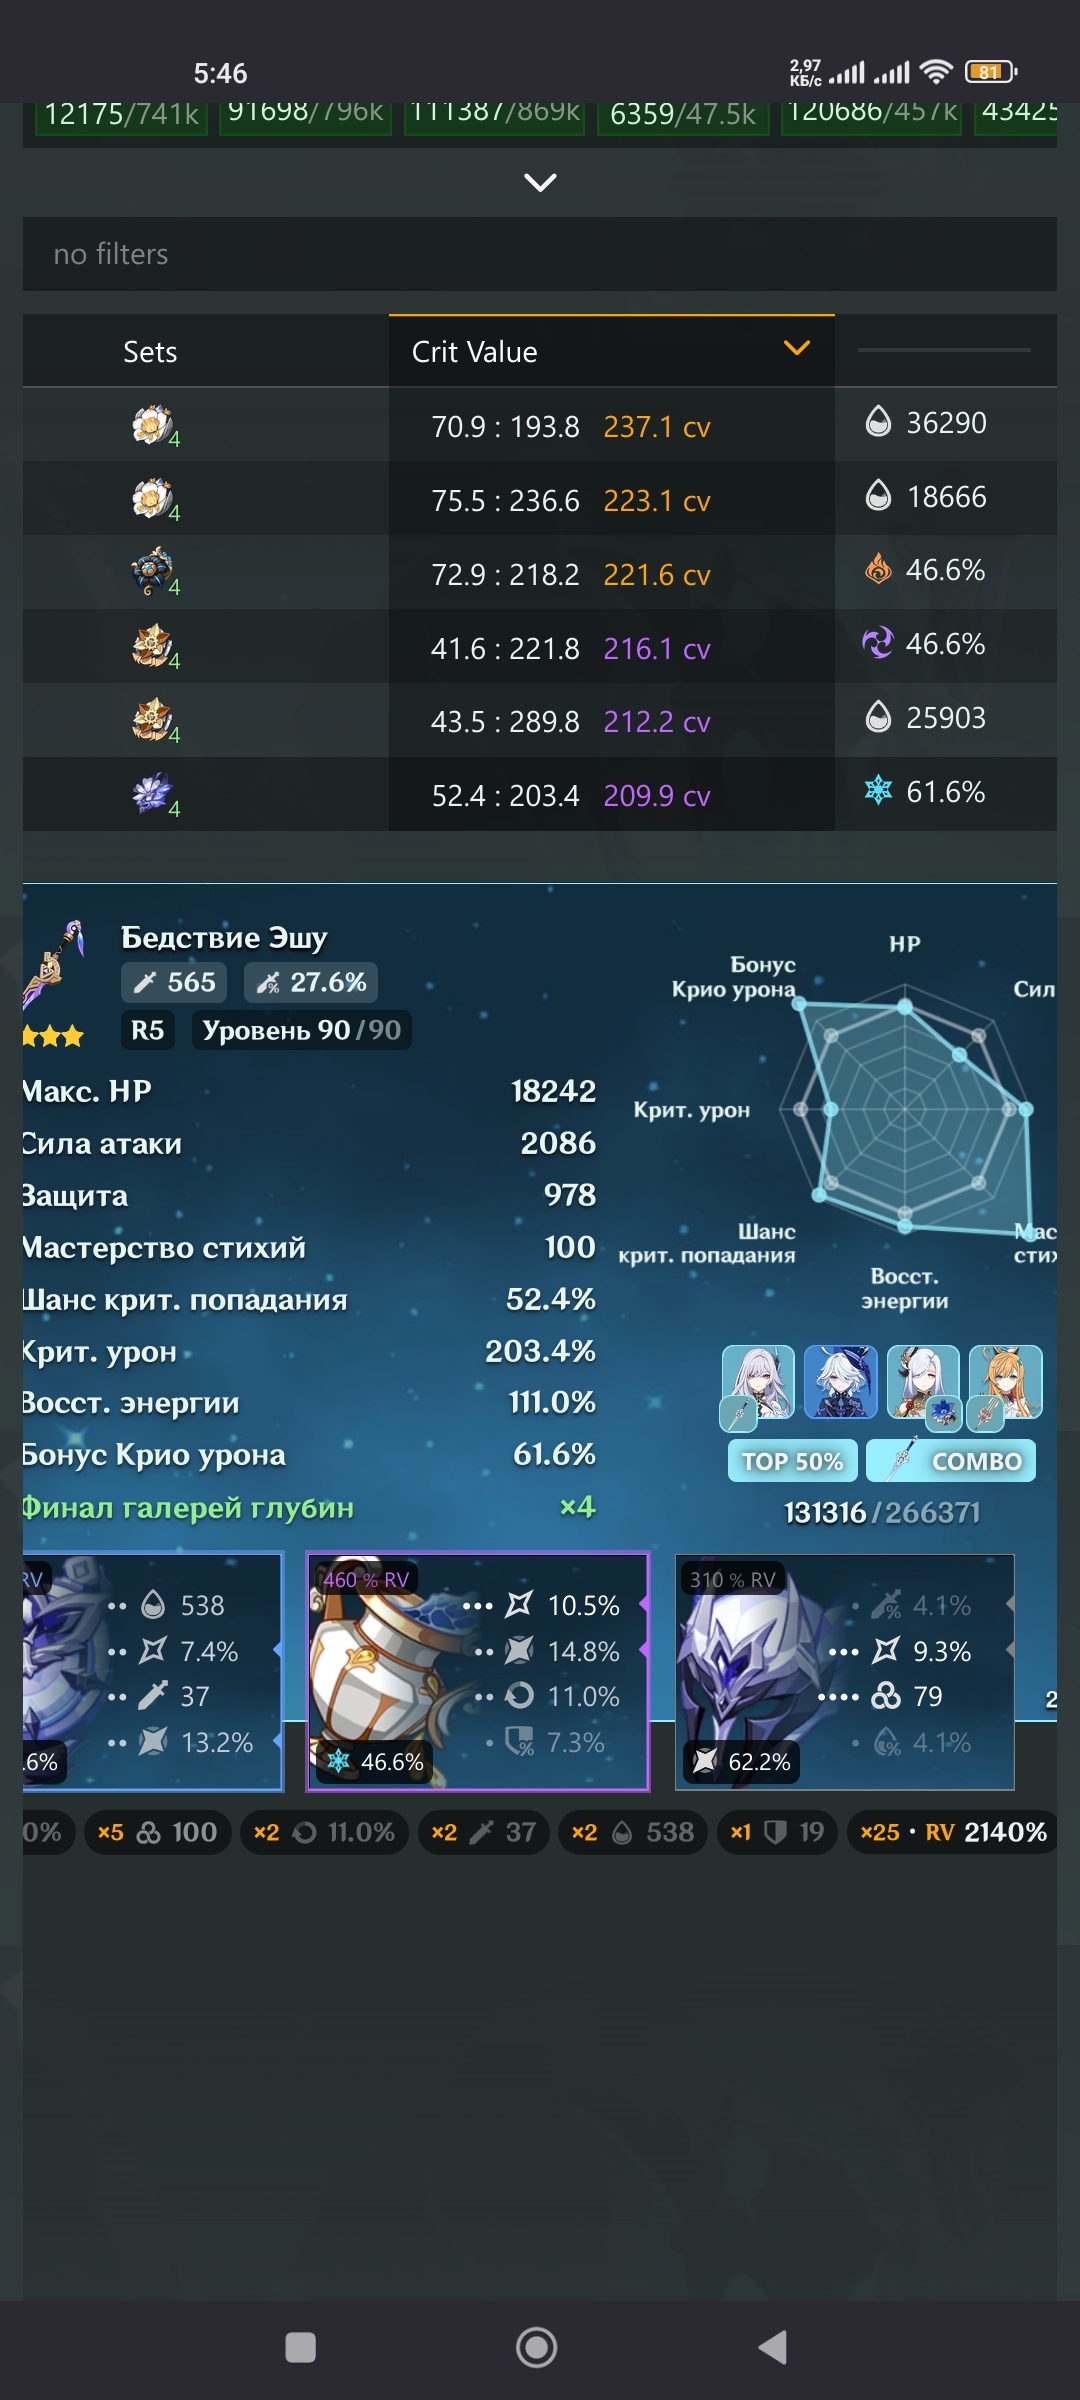Viewport: 1080px width, 2400px height.
Task: Expand the collapsed section chevron above filters
Action: (x=540, y=182)
